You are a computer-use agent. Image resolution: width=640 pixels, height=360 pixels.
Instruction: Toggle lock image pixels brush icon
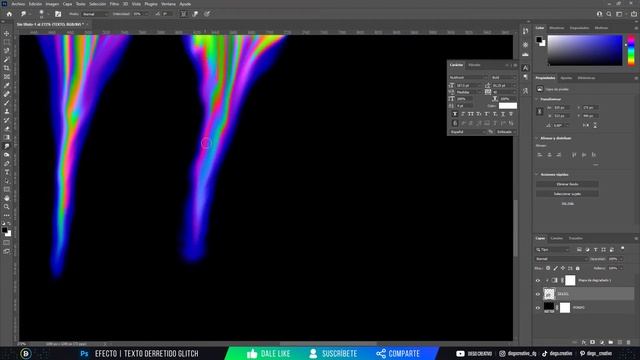(x=556, y=268)
